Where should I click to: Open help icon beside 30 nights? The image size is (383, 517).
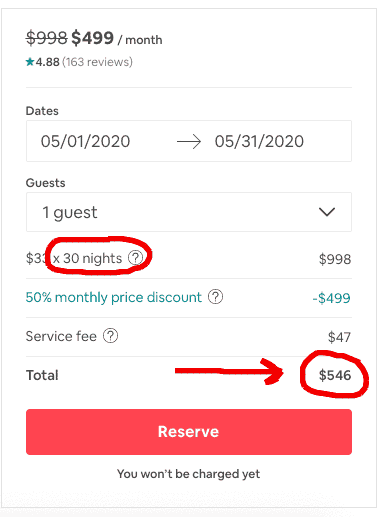(136, 258)
